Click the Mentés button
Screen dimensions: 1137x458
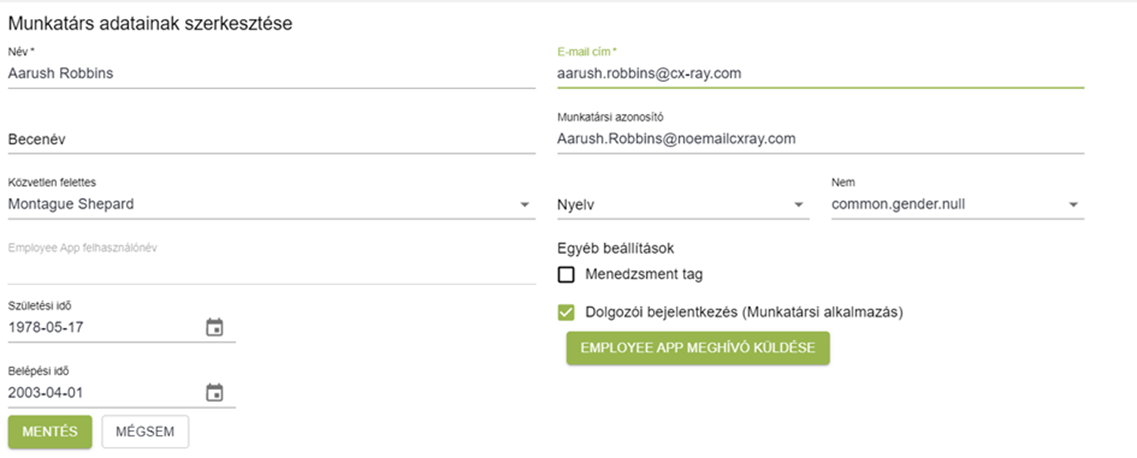pyautogui.click(x=50, y=431)
